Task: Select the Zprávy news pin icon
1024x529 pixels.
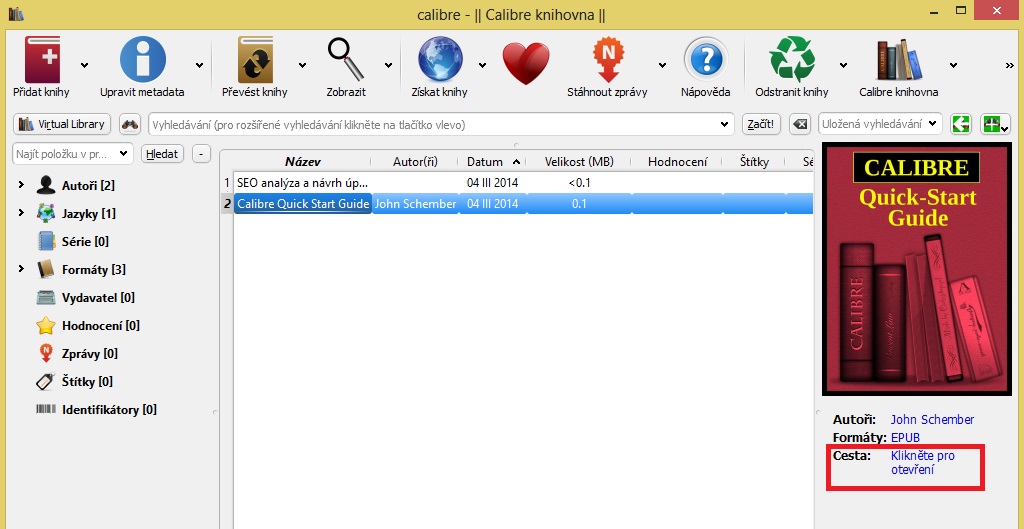Action: (x=46, y=353)
